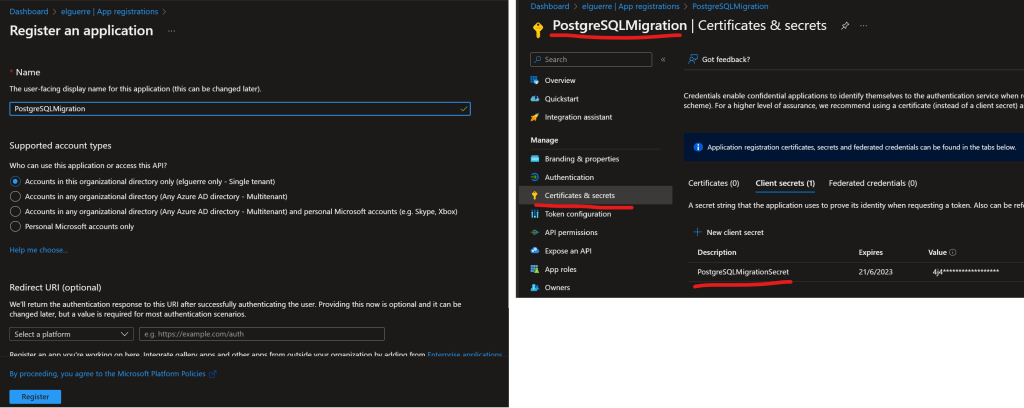1024x408 pixels.
Task: Select single tenant account type option
Action: (14, 181)
